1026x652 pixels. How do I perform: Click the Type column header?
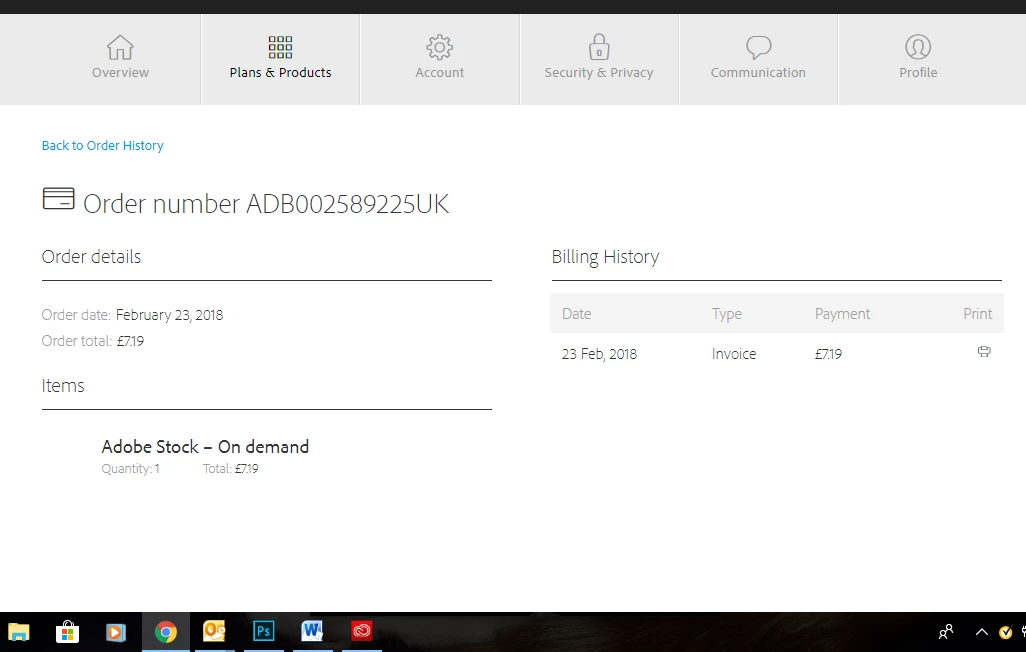726,314
